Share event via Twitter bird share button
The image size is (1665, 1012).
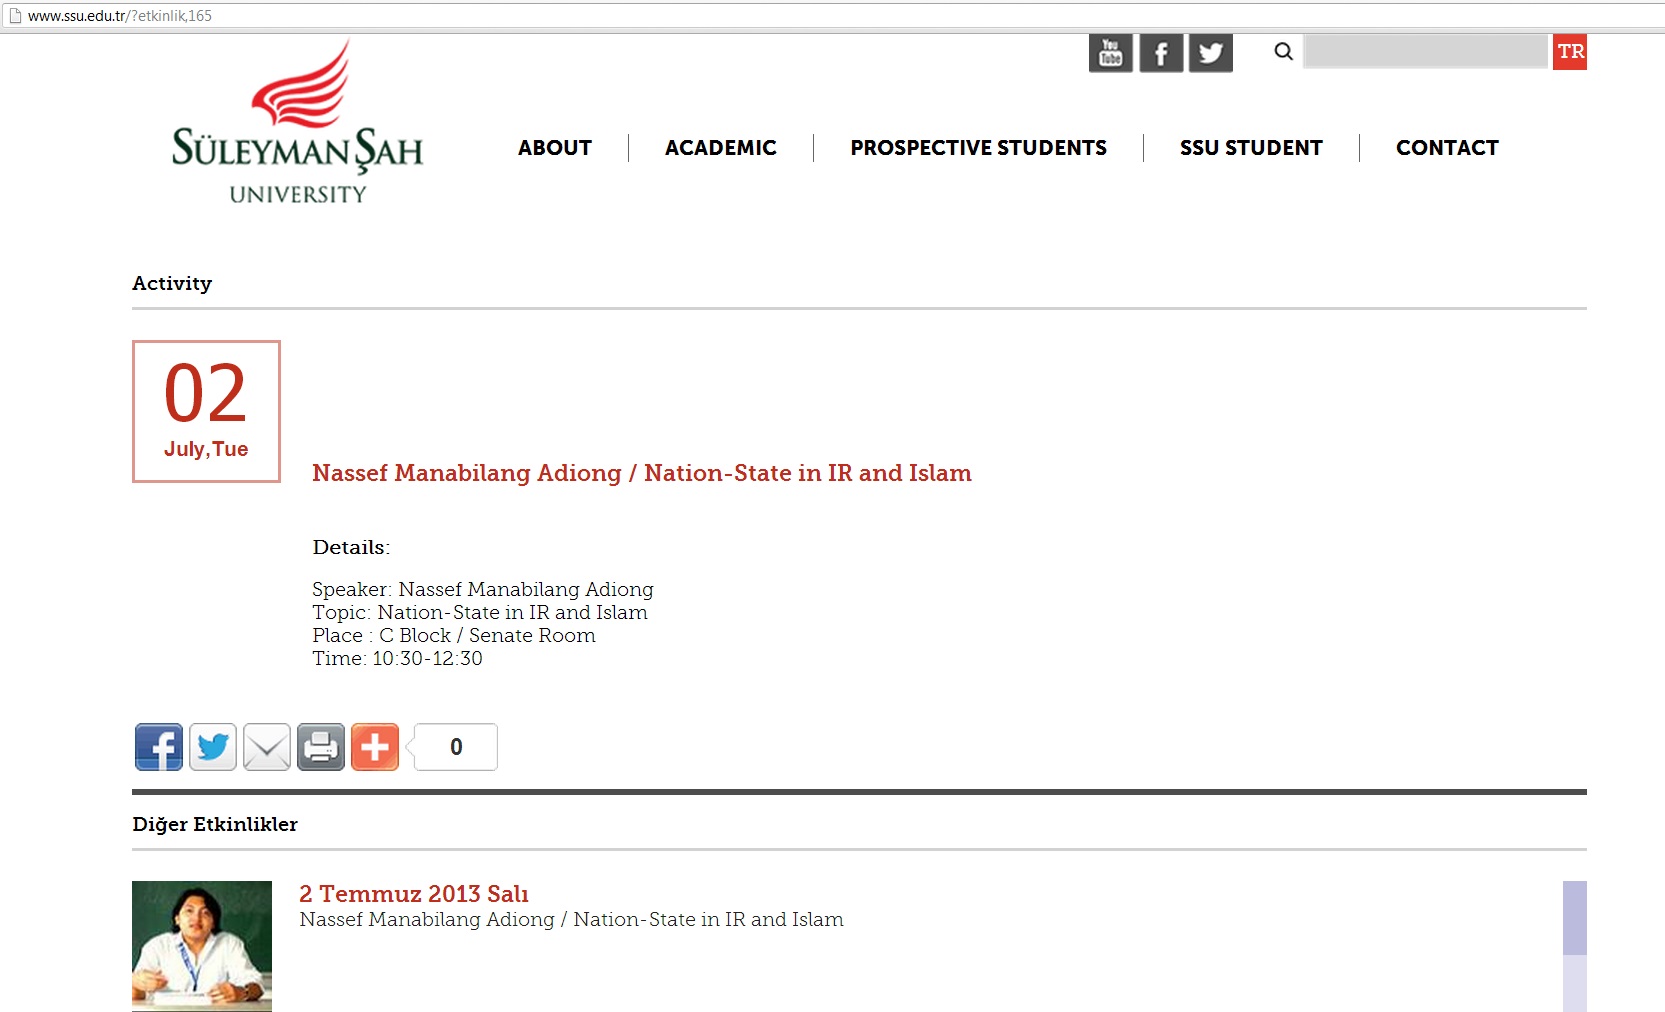213,747
